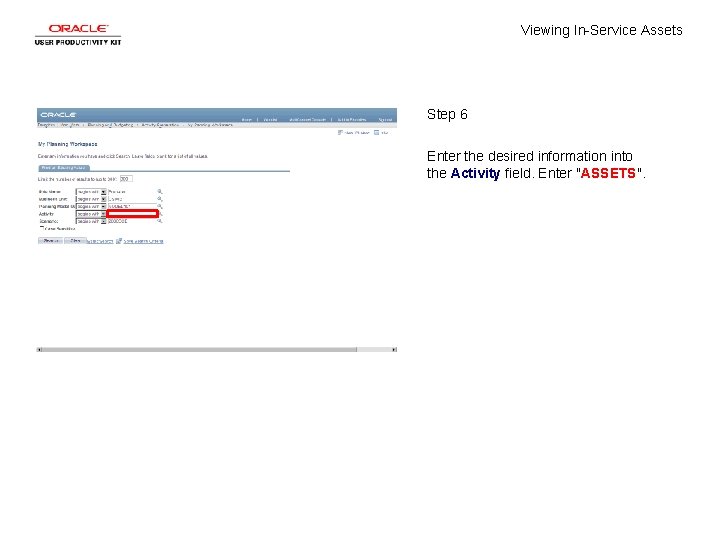Click into the highlighted Activity input field
Image resolution: width=720 pixels, height=540 pixels.
(133, 214)
